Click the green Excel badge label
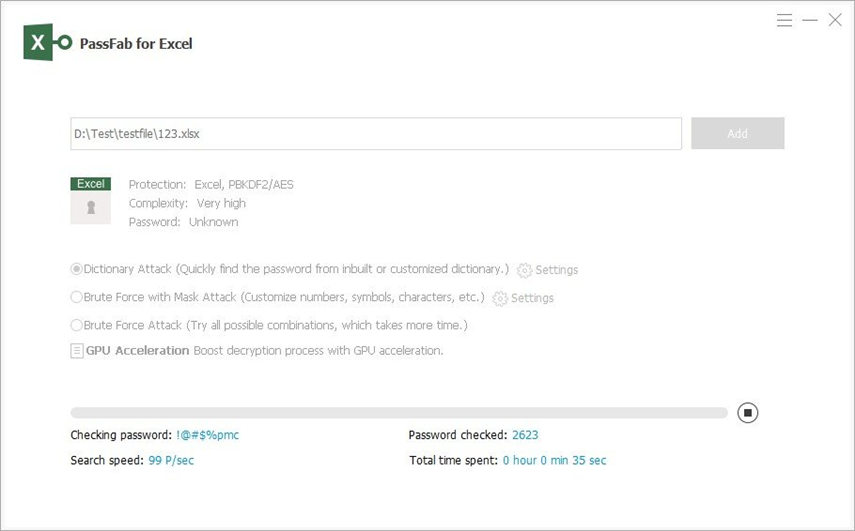Screen dimensions: 855x531 pos(91,184)
